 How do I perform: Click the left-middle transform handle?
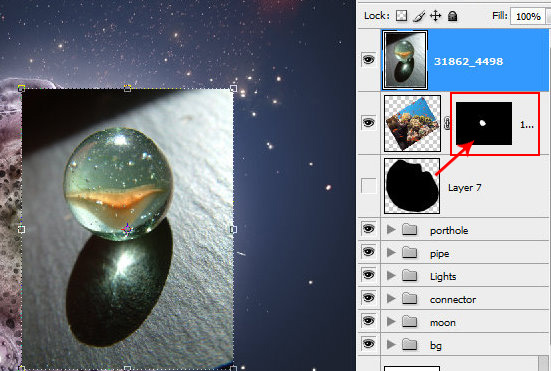21,229
